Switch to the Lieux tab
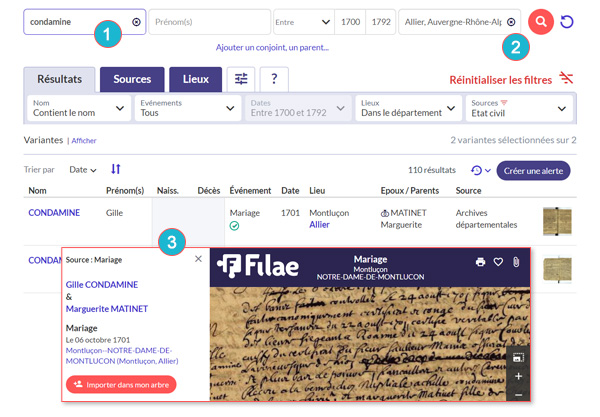The height and width of the screenshot is (417, 600). pyautogui.click(x=195, y=79)
